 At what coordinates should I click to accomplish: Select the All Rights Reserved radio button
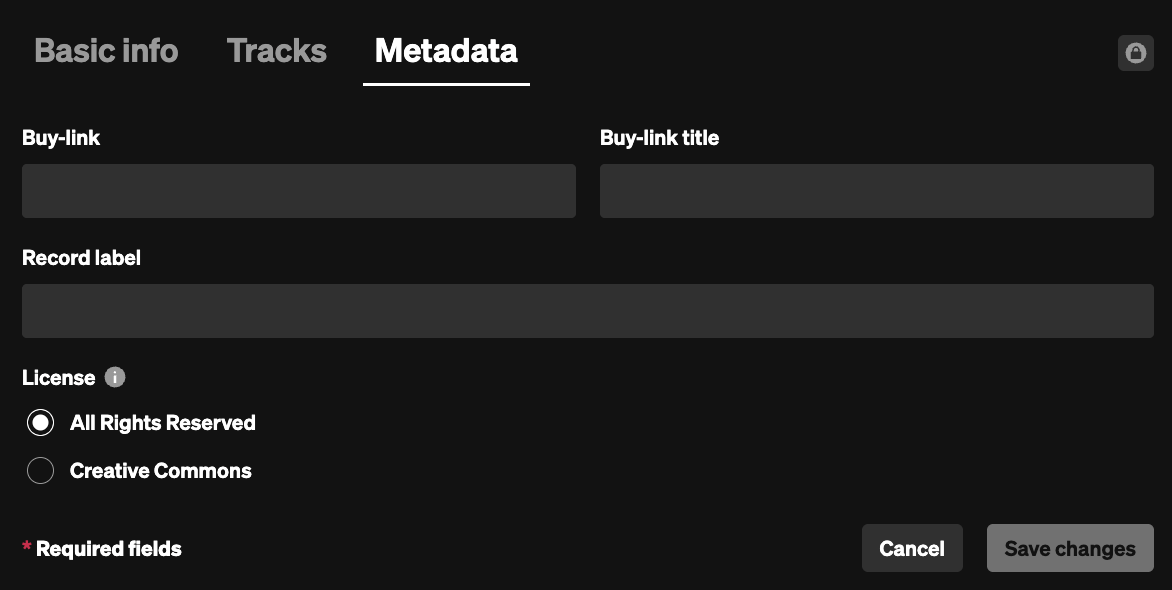click(40, 423)
